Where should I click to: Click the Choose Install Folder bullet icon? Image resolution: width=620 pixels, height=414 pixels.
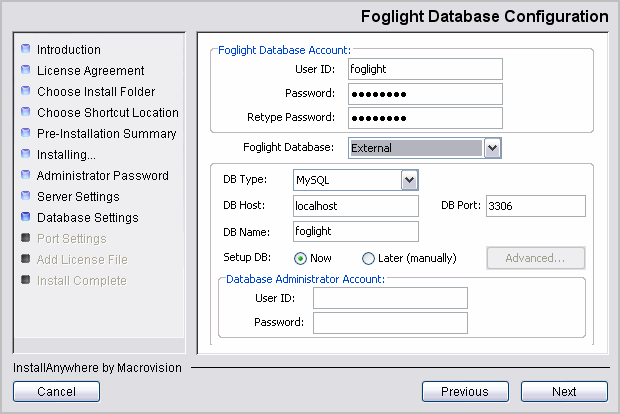pyautogui.click(x=26, y=92)
